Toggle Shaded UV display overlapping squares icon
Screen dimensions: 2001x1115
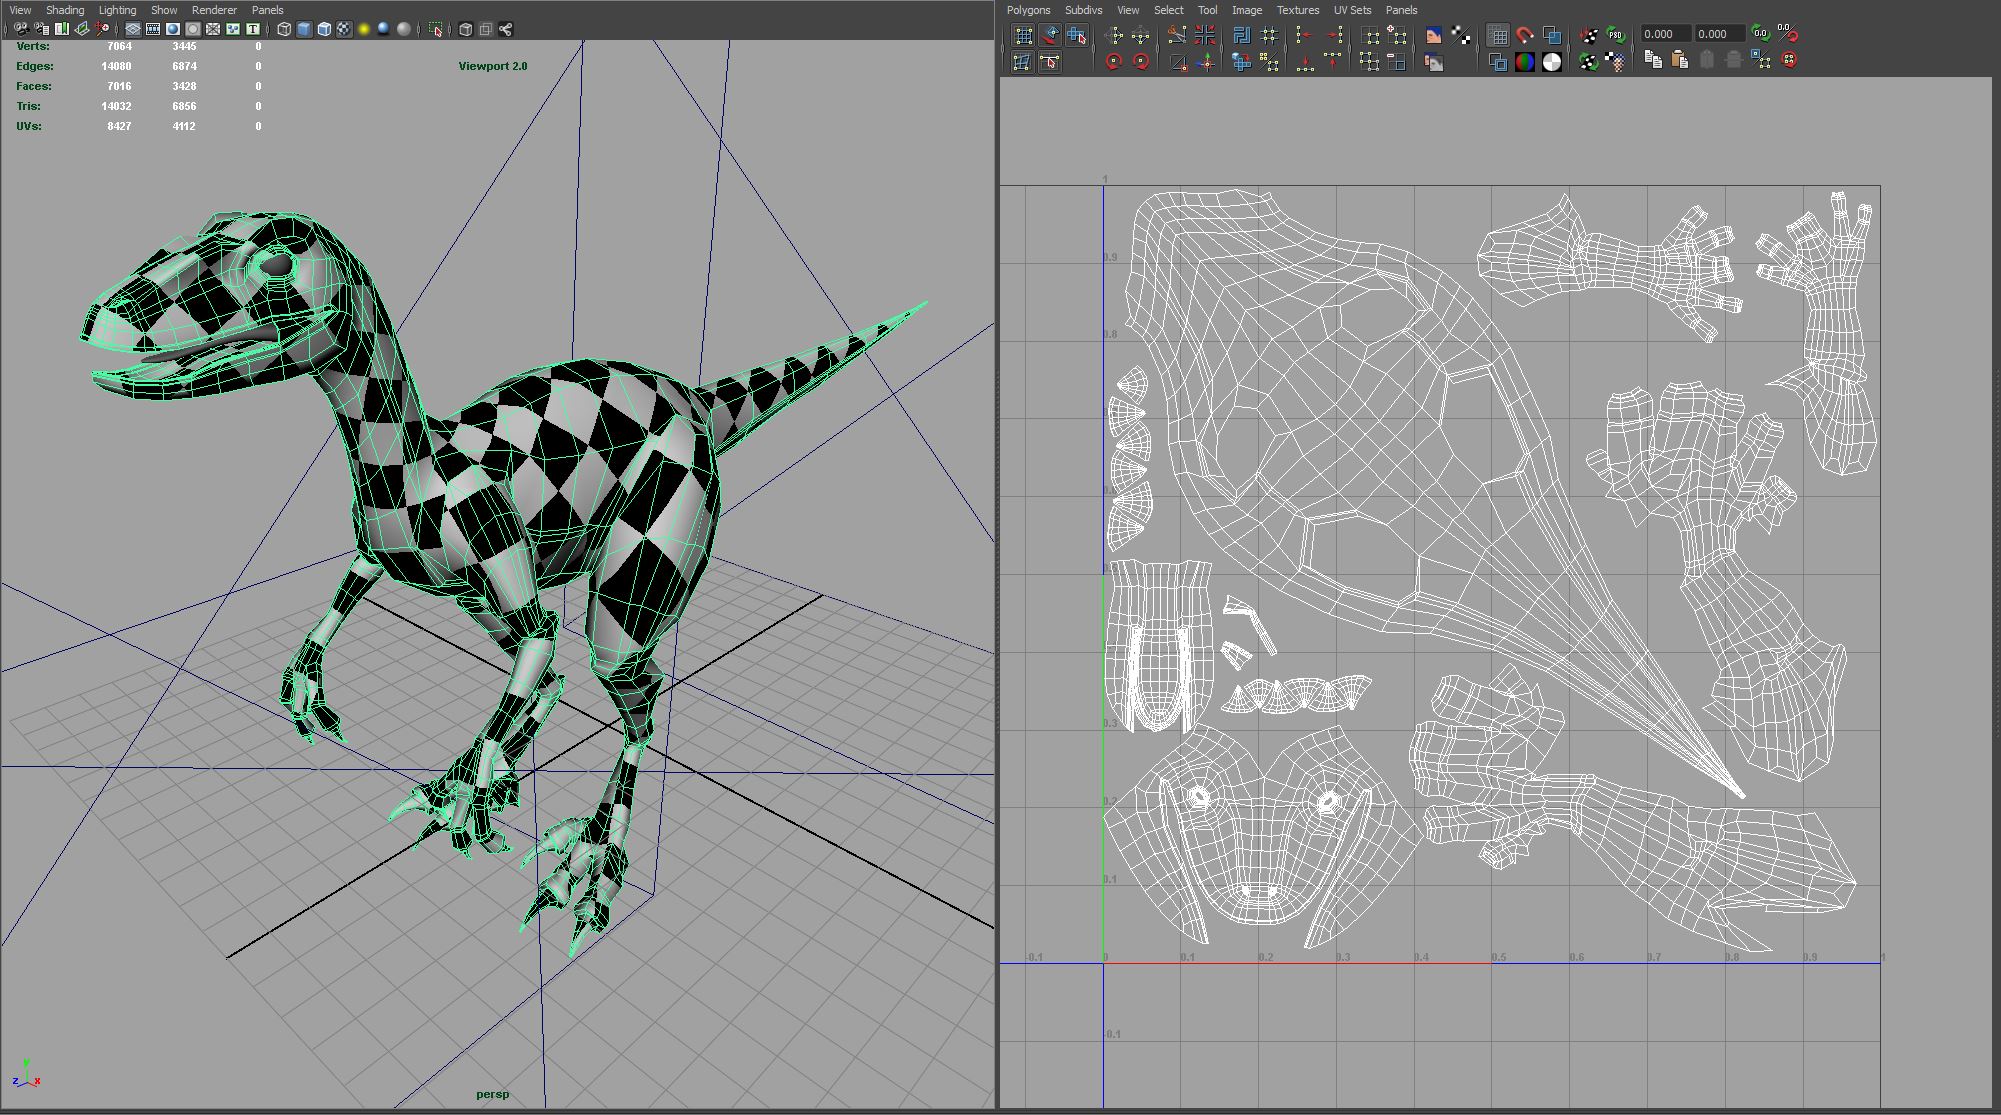[x=1552, y=34]
